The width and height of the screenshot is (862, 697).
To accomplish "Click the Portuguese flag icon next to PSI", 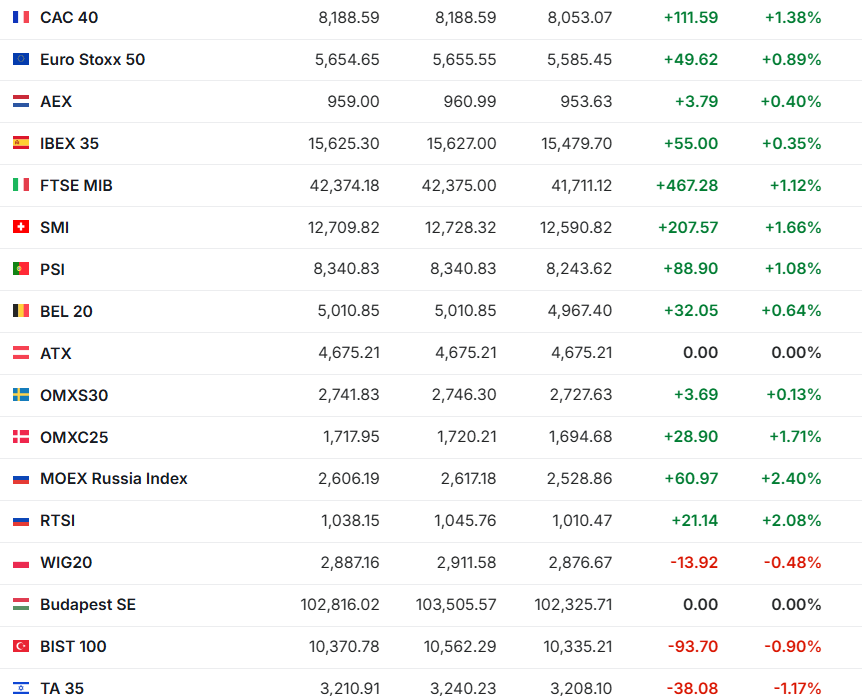I will (x=21, y=269).
